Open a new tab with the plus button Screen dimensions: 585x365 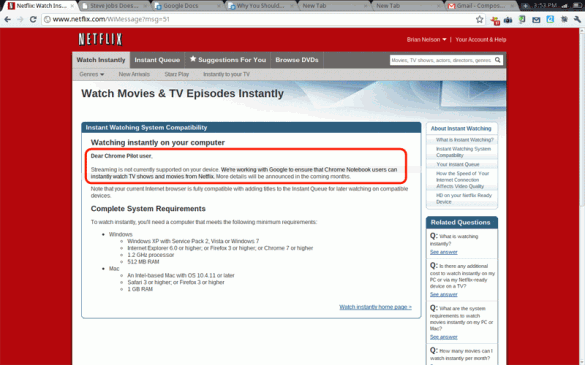click(x=526, y=6)
